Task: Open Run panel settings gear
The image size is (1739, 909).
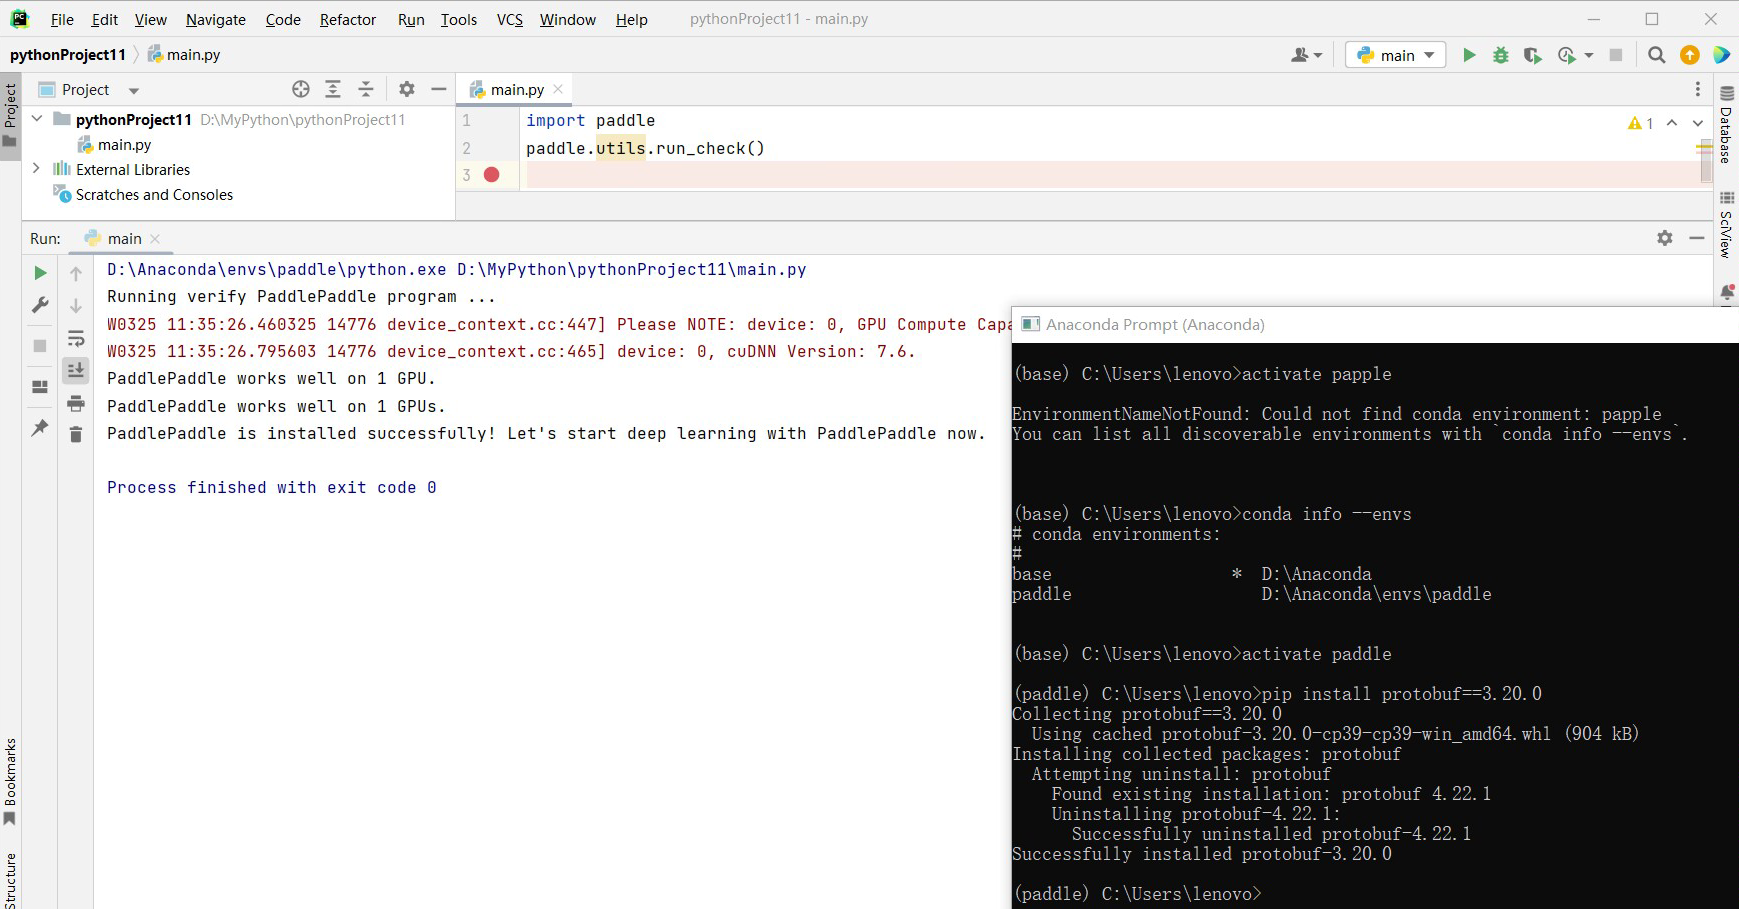Action: pos(1664,238)
